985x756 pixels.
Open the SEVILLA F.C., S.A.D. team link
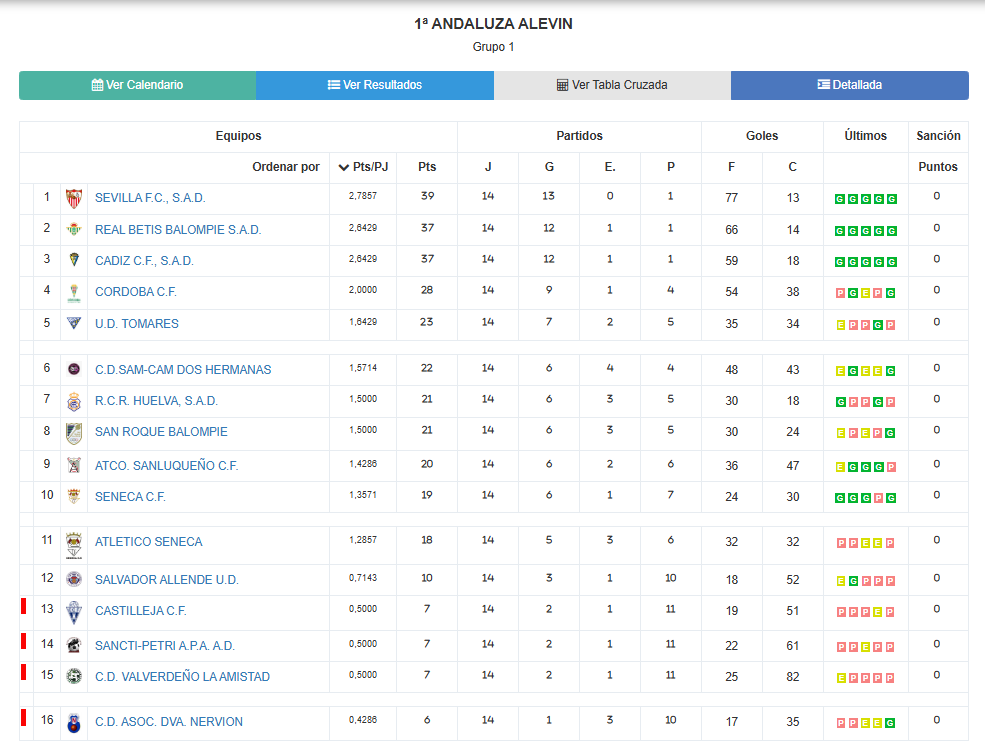[x=150, y=198]
